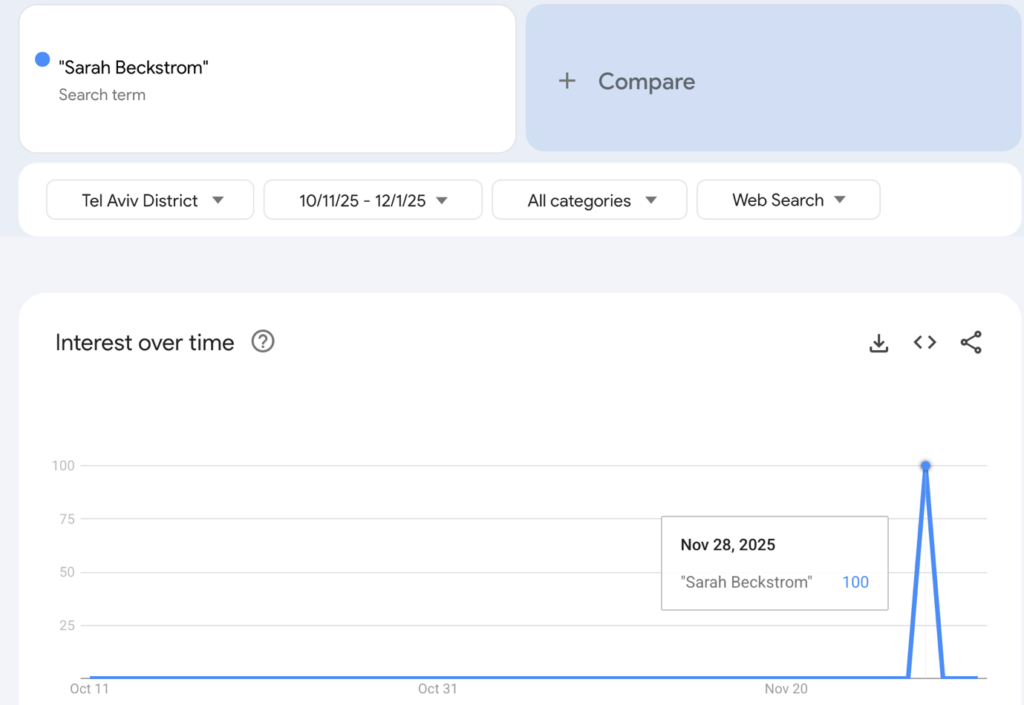The image size is (1024, 705).
Task: Expand the Tel Aviv District region dropdown
Action: tap(151, 200)
